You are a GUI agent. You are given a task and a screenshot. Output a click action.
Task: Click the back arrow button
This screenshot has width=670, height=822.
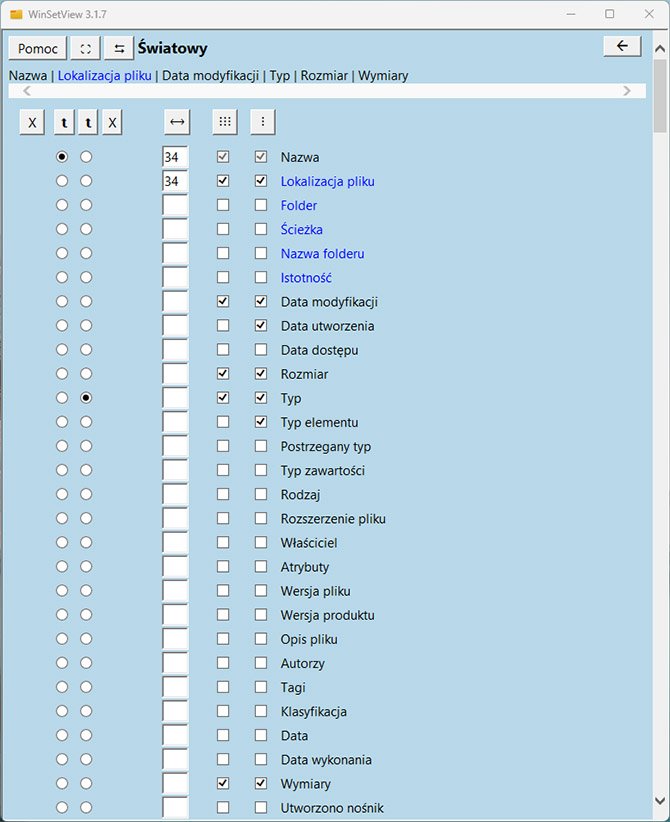tap(622, 46)
